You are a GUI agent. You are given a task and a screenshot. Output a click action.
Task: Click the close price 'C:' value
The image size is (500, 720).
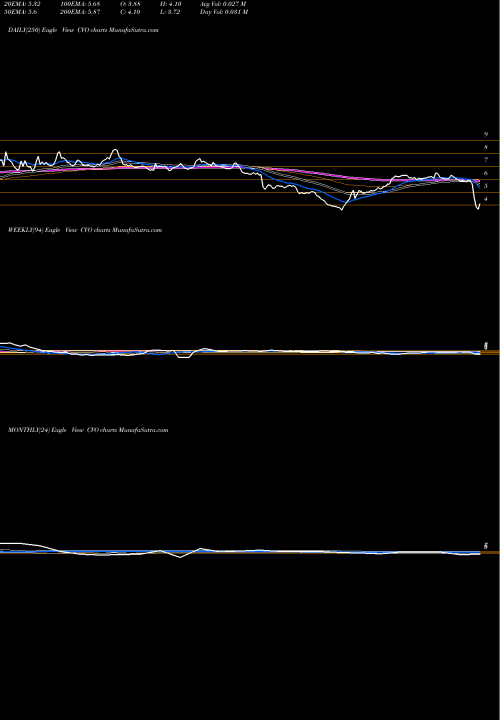pyautogui.click(x=130, y=12)
